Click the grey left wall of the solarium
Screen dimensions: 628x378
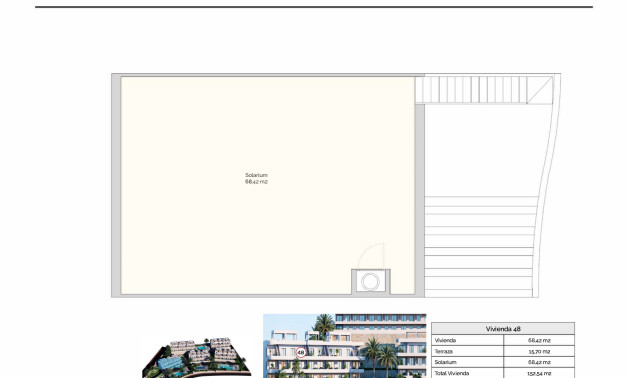(116, 185)
